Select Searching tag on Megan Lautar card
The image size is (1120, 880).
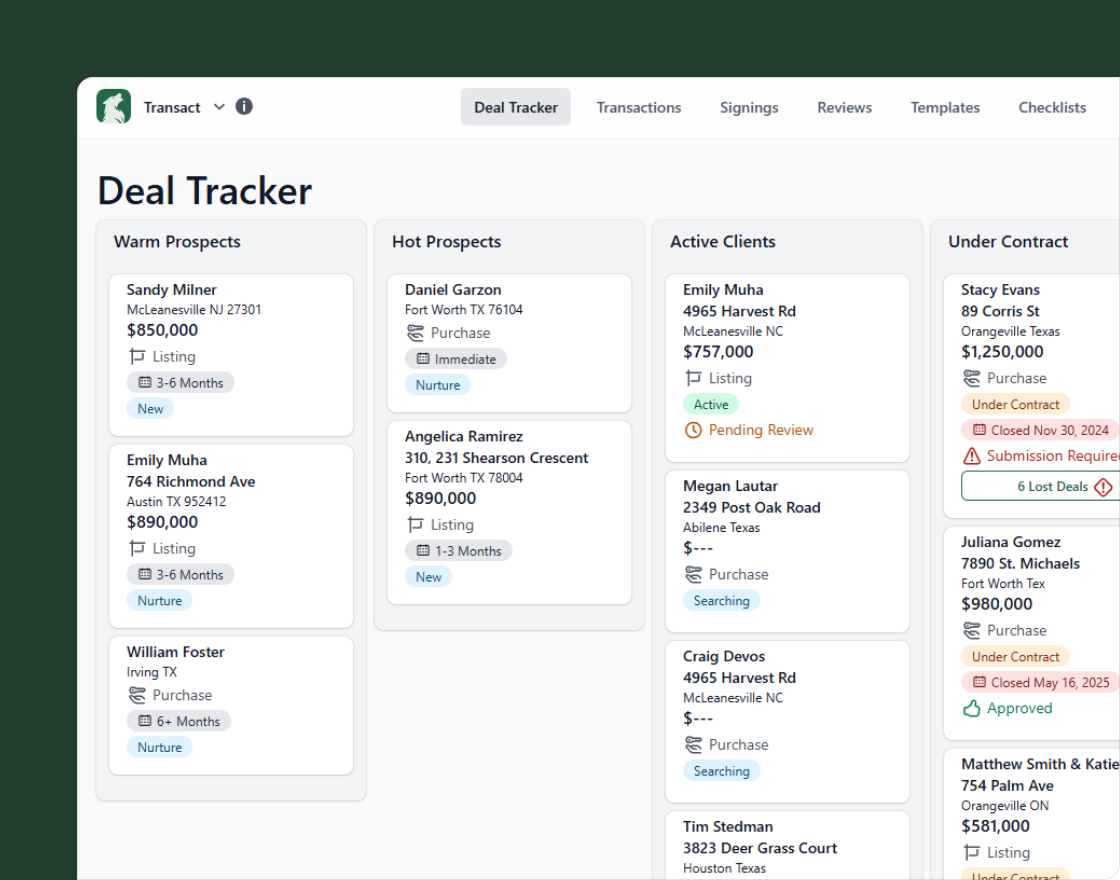(721, 601)
